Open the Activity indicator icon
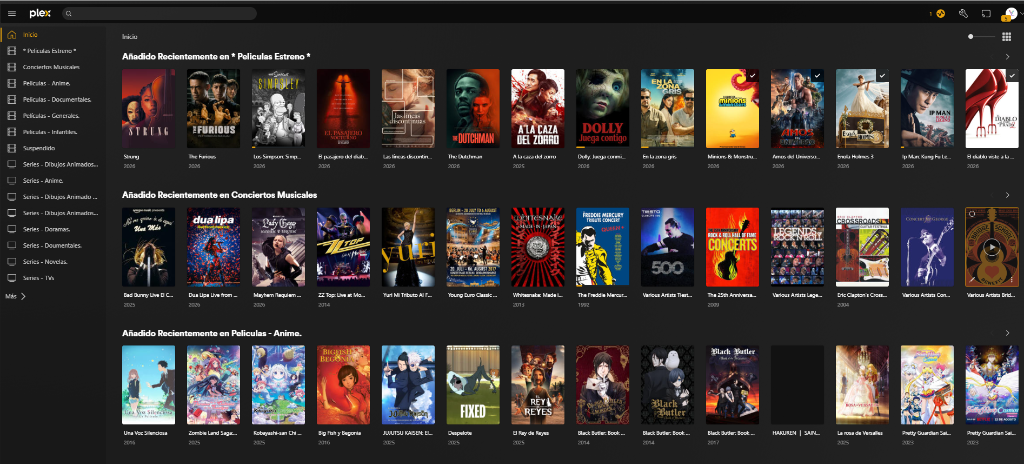1024x464 pixels. point(940,13)
